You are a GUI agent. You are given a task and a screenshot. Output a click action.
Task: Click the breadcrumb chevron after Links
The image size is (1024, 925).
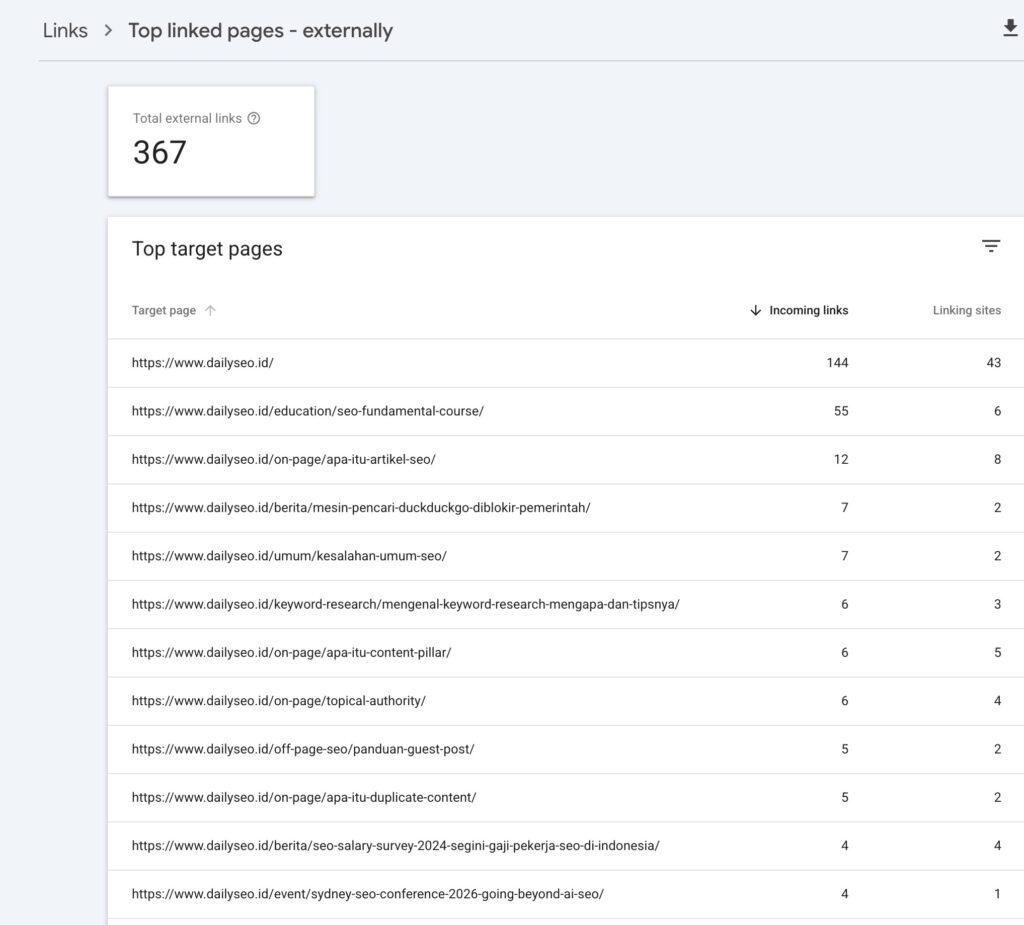tap(108, 31)
